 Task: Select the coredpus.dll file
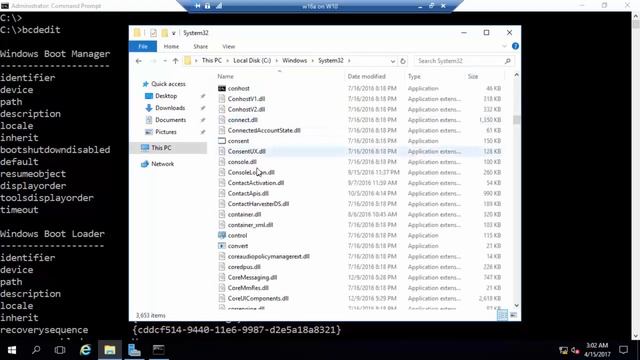point(244,267)
